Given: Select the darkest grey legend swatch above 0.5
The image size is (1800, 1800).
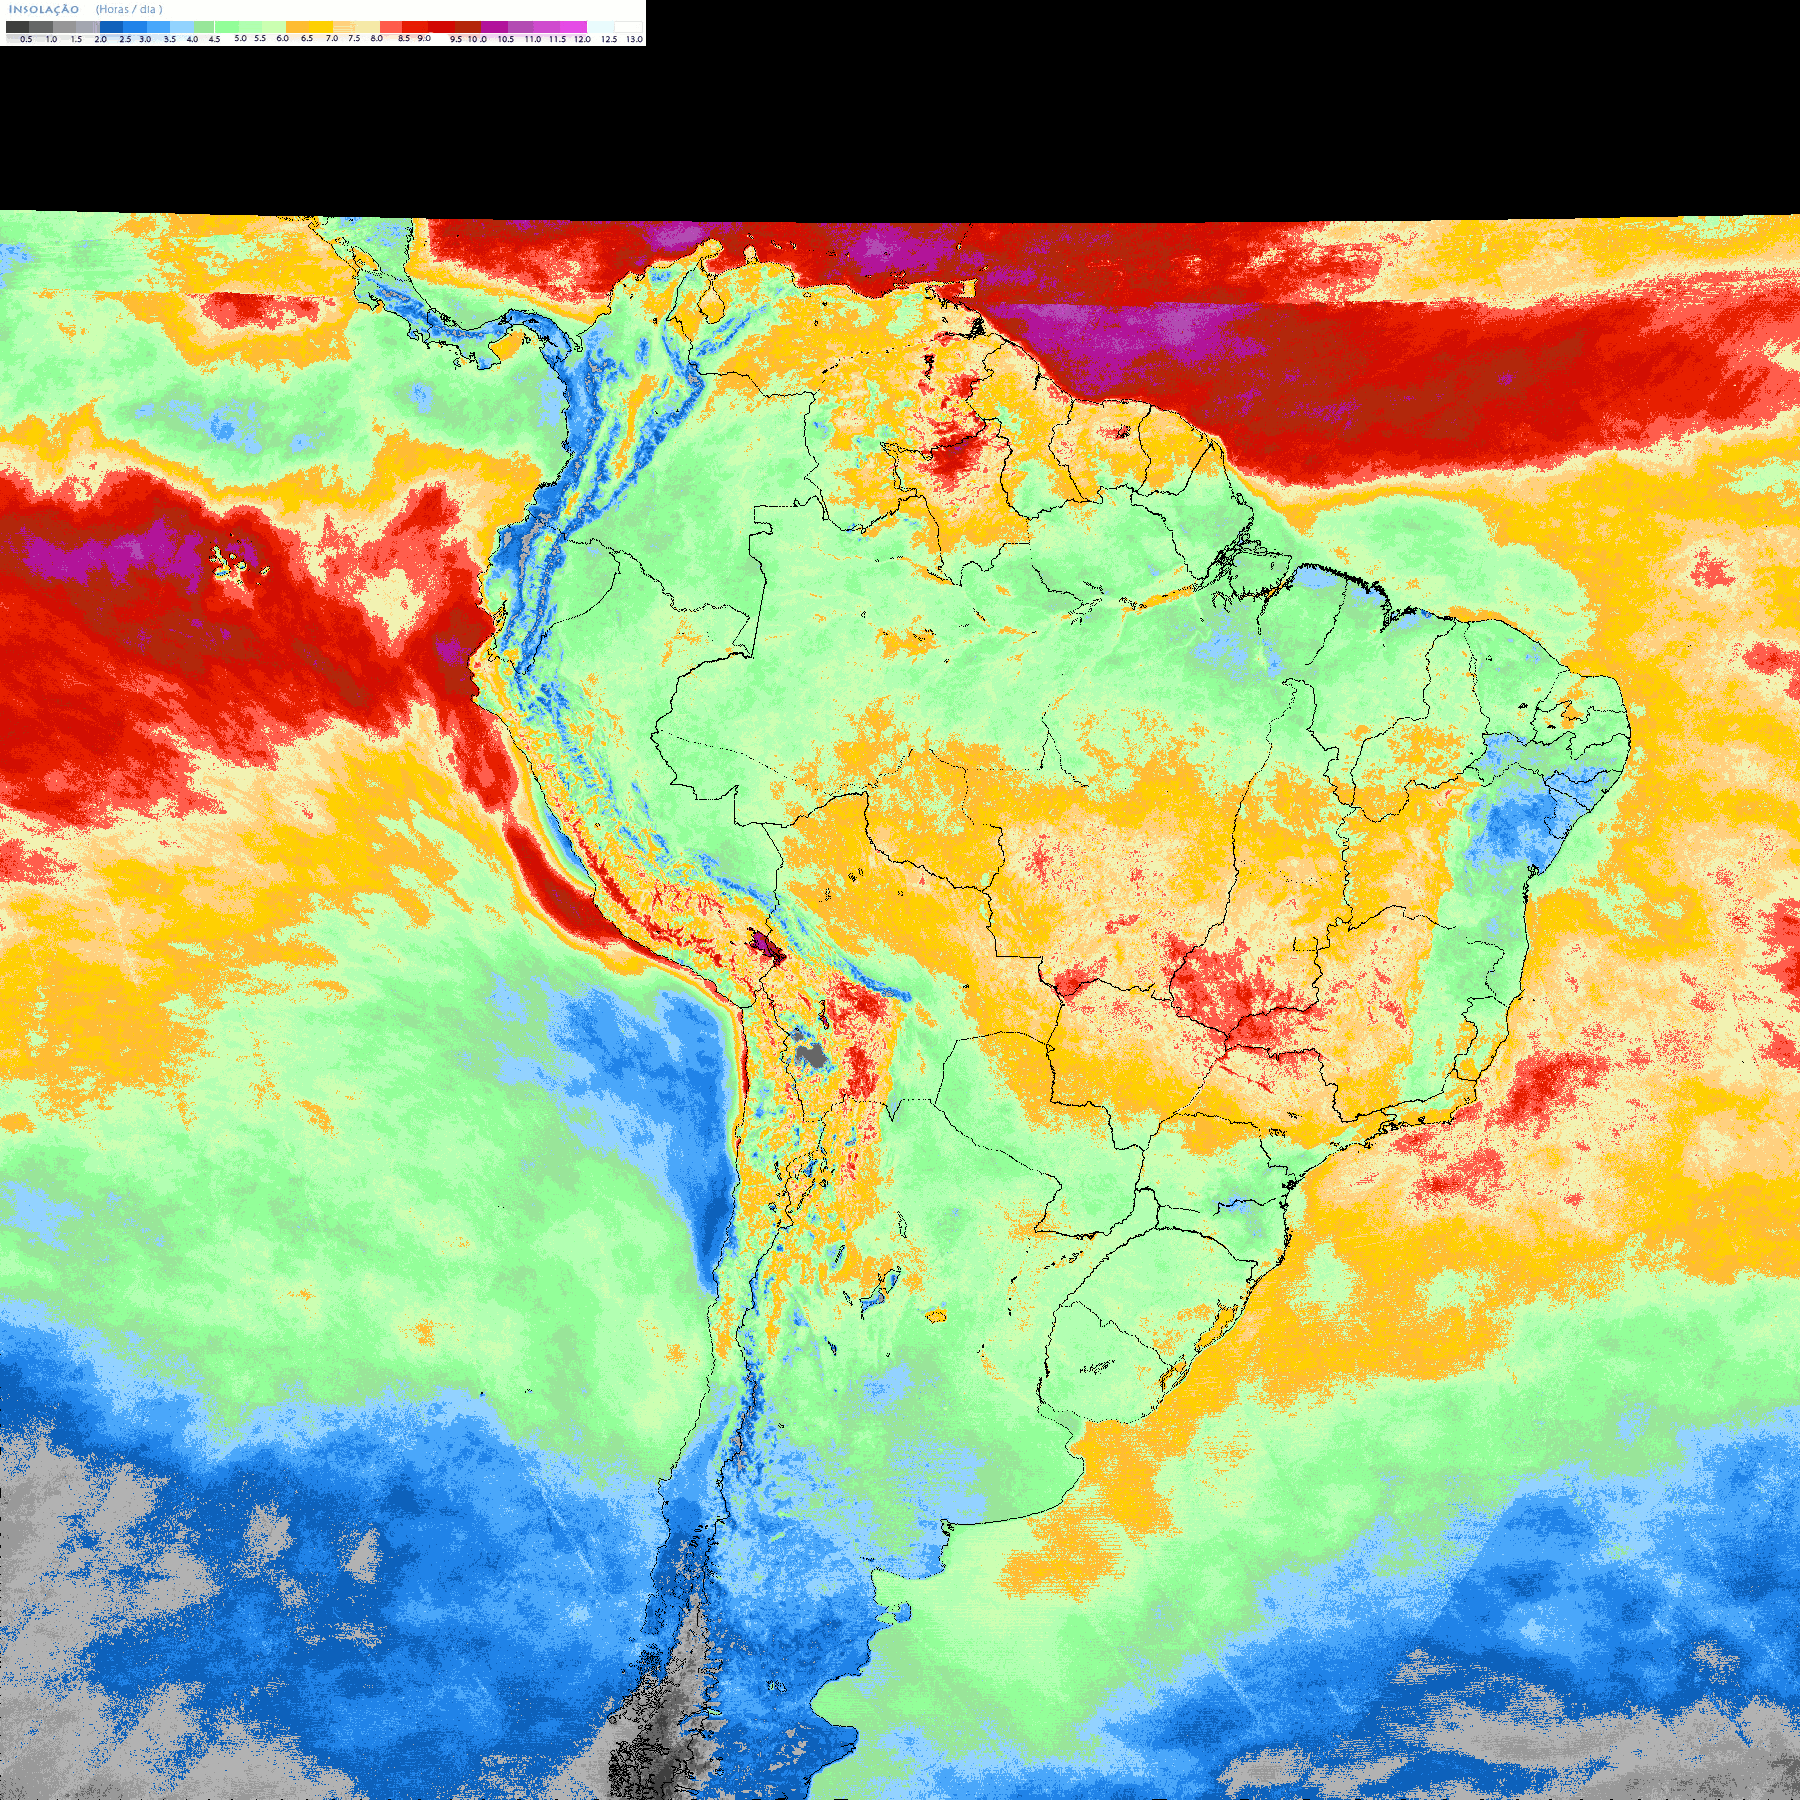Looking at the screenshot, I should point(17,27).
